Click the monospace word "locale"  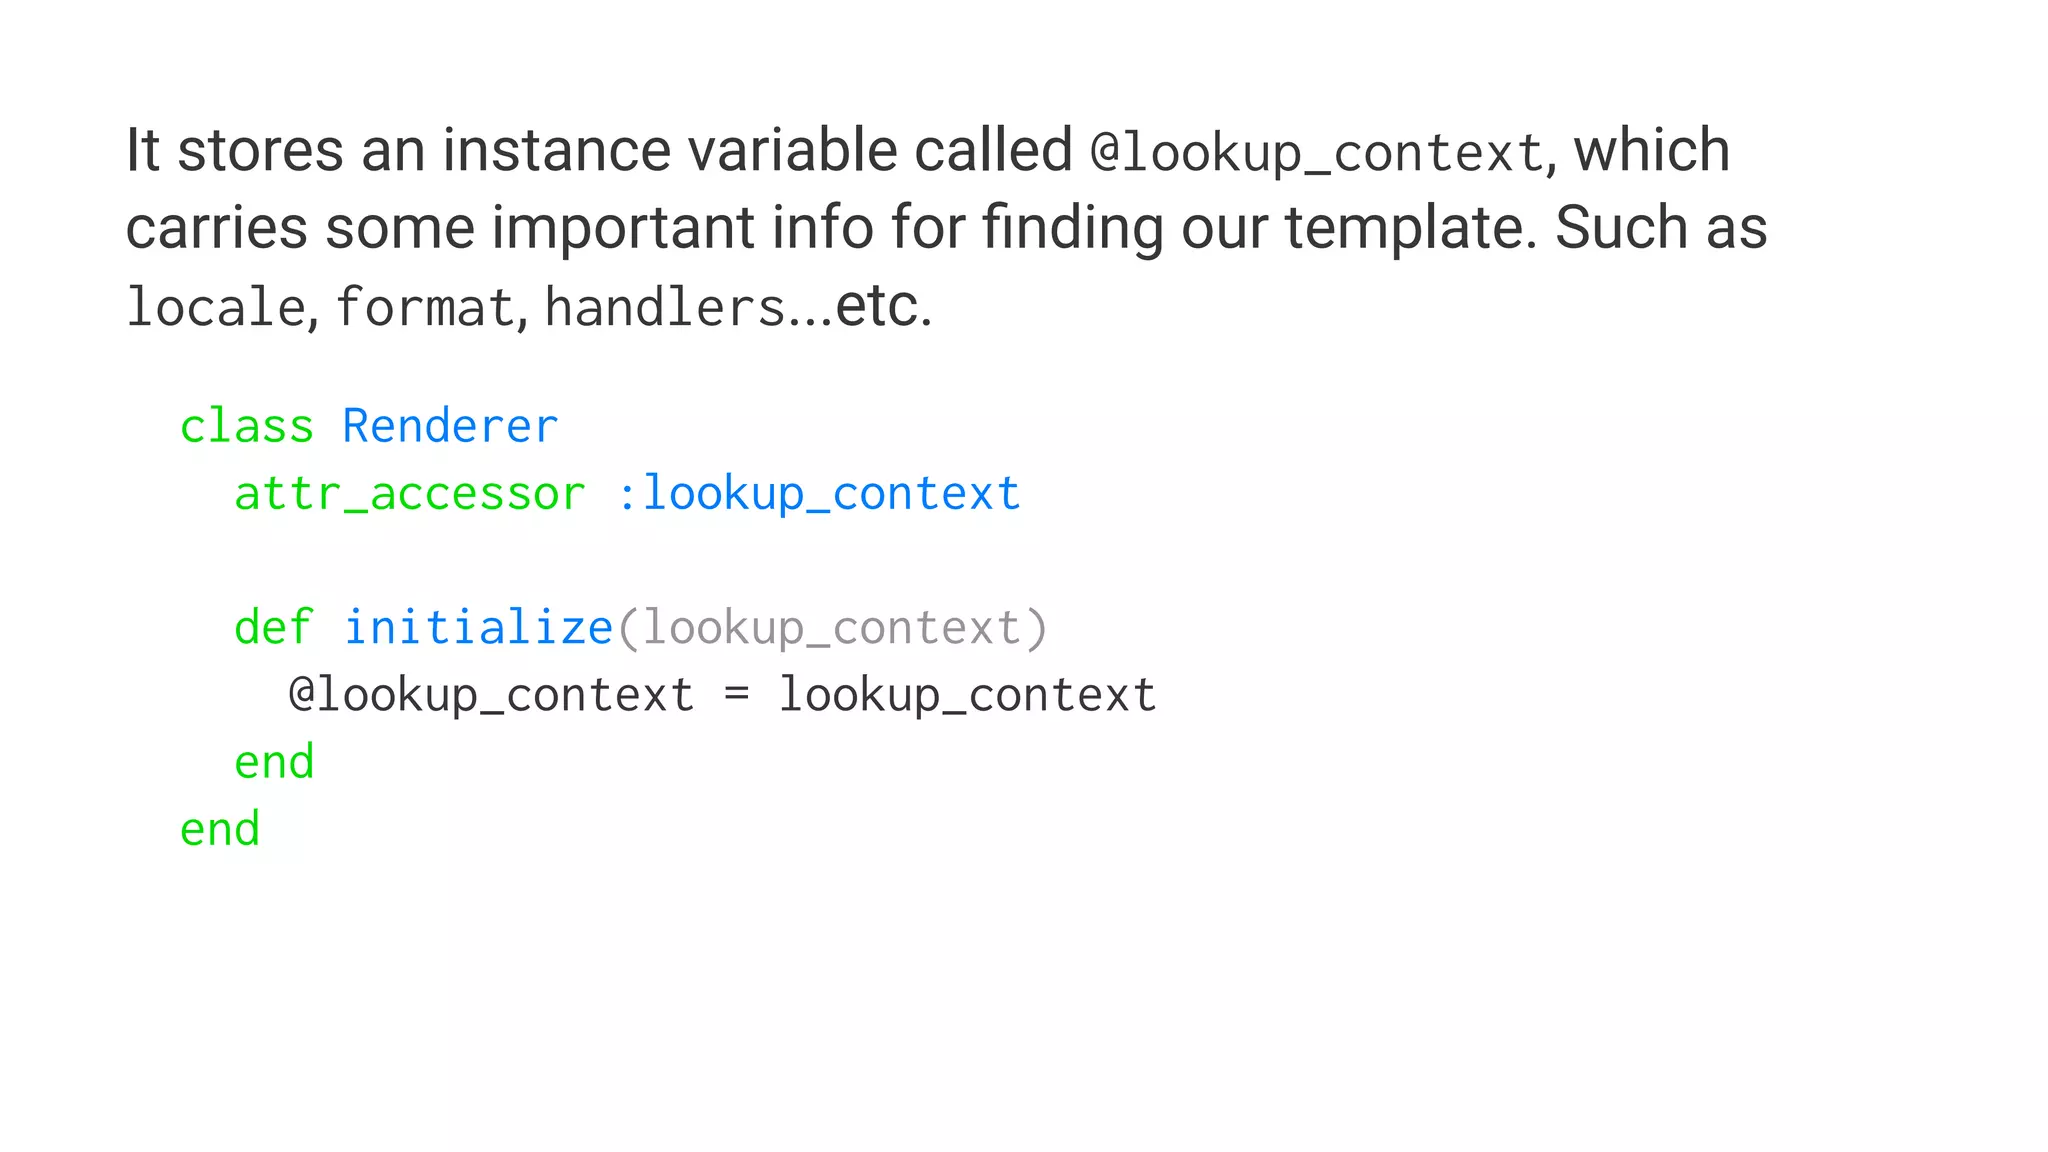point(216,307)
